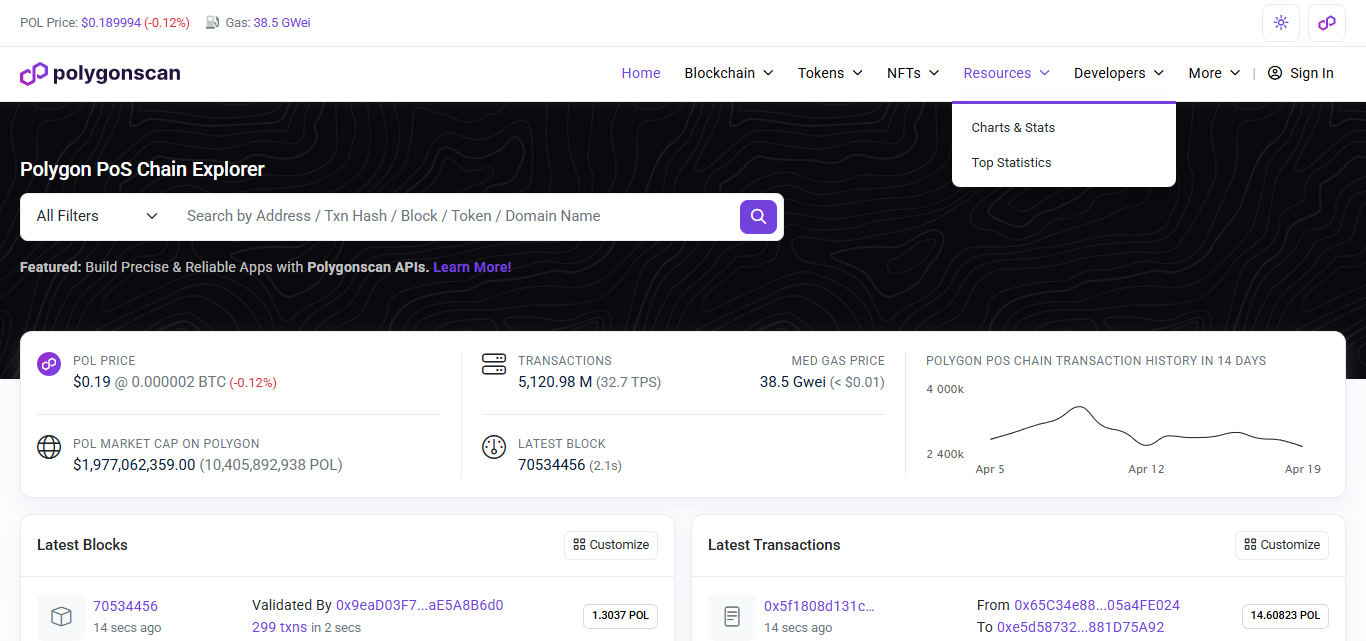Focus the address search input field

coord(455,216)
